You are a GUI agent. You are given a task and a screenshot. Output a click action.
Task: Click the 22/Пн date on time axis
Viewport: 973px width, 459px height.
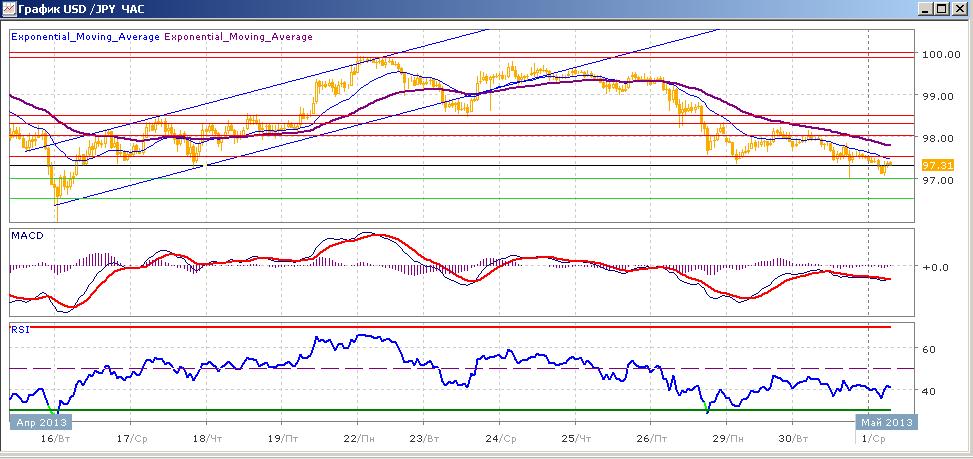tap(357, 439)
